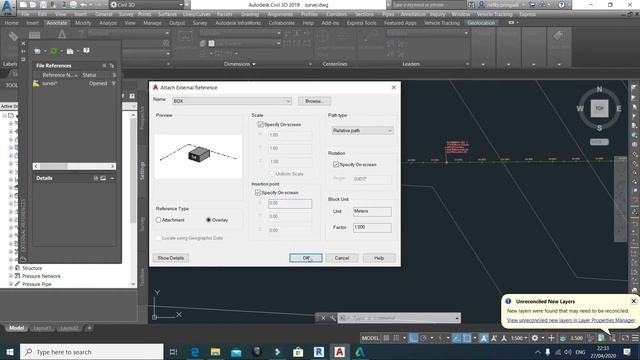The width and height of the screenshot is (640, 360).
Task: Open the Annotate ribbon tab
Action: point(57,23)
